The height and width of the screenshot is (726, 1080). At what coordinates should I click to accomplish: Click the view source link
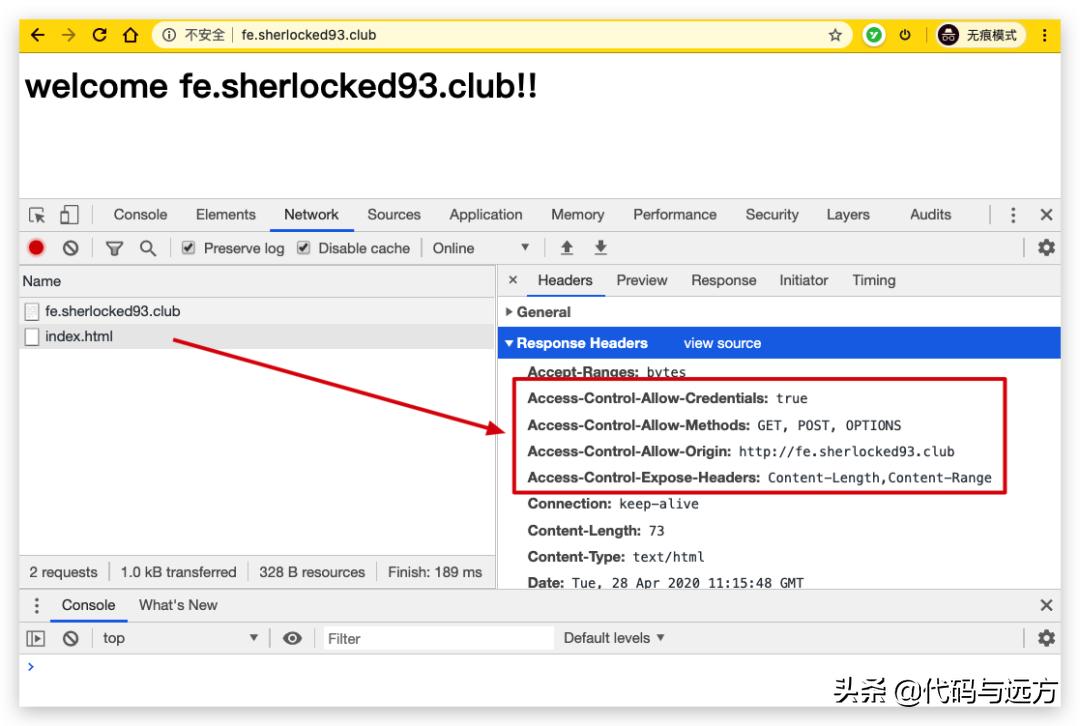coord(723,343)
